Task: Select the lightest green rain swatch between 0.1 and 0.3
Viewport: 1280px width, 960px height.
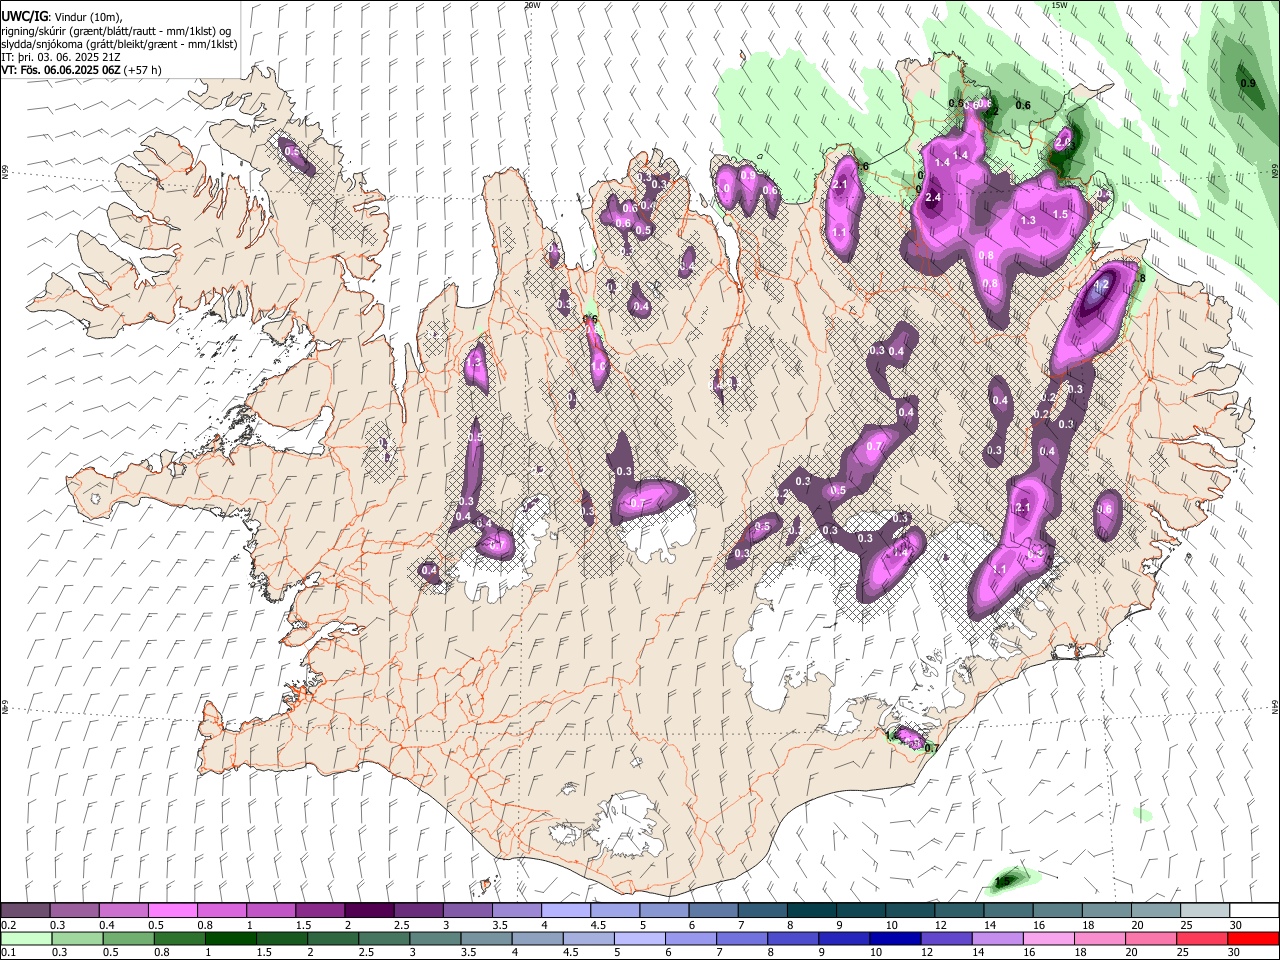Action: click(26, 938)
